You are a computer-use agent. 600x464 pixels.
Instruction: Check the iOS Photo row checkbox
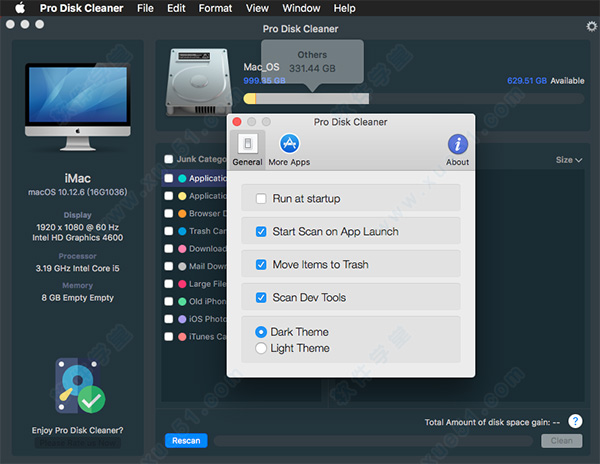pyautogui.click(x=168, y=319)
